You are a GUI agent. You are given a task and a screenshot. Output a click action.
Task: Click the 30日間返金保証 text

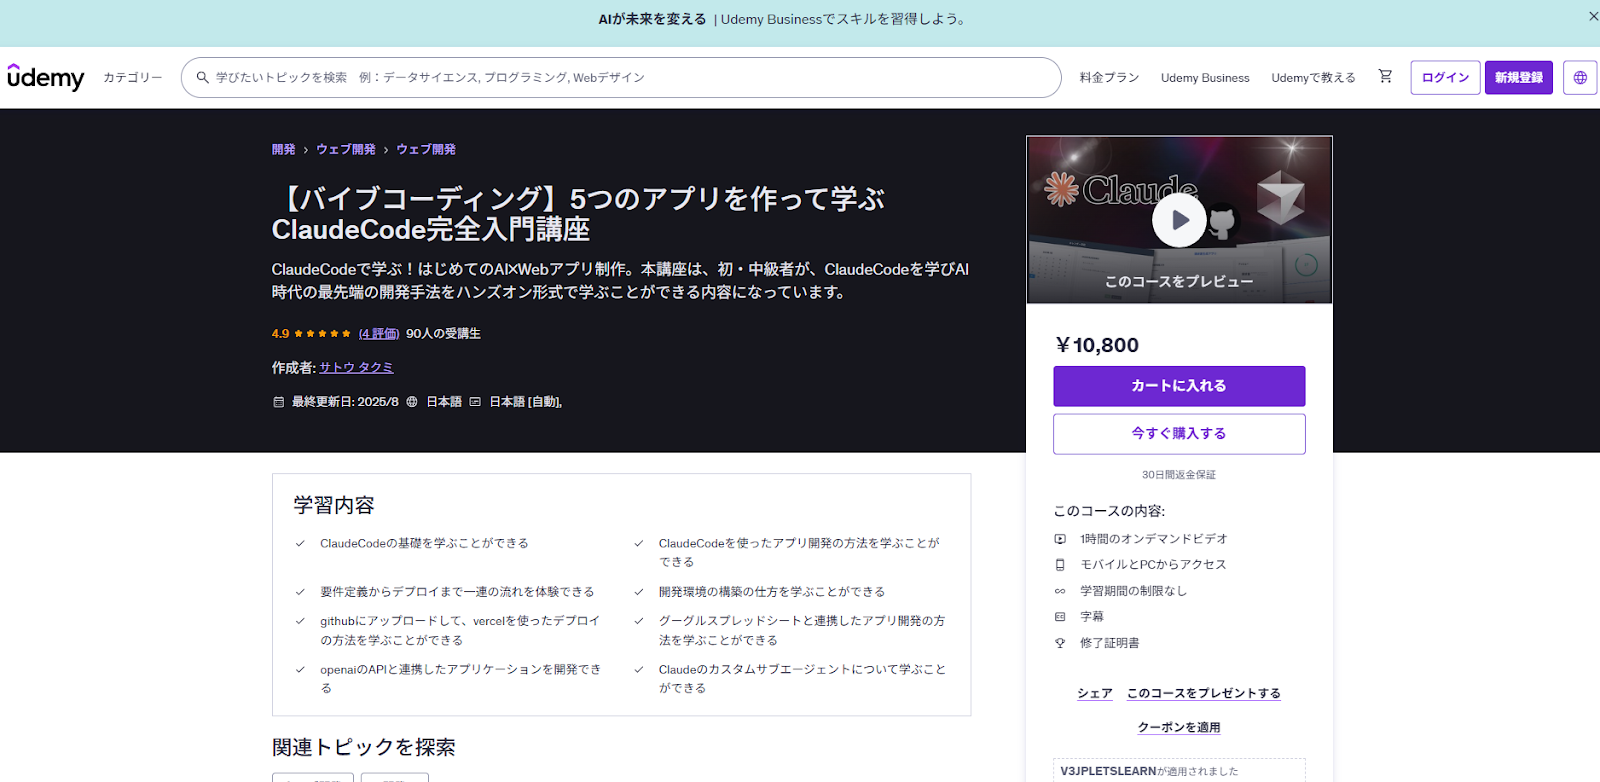tap(1179, 475)
